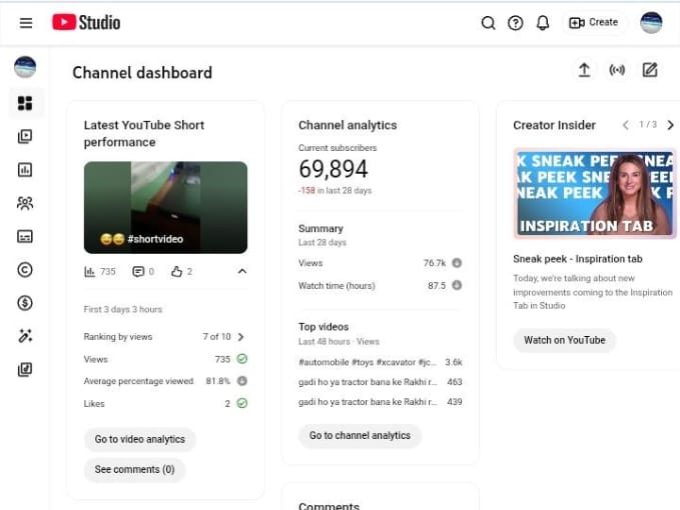Open the latest Short video thumbnail

(165, 207)
